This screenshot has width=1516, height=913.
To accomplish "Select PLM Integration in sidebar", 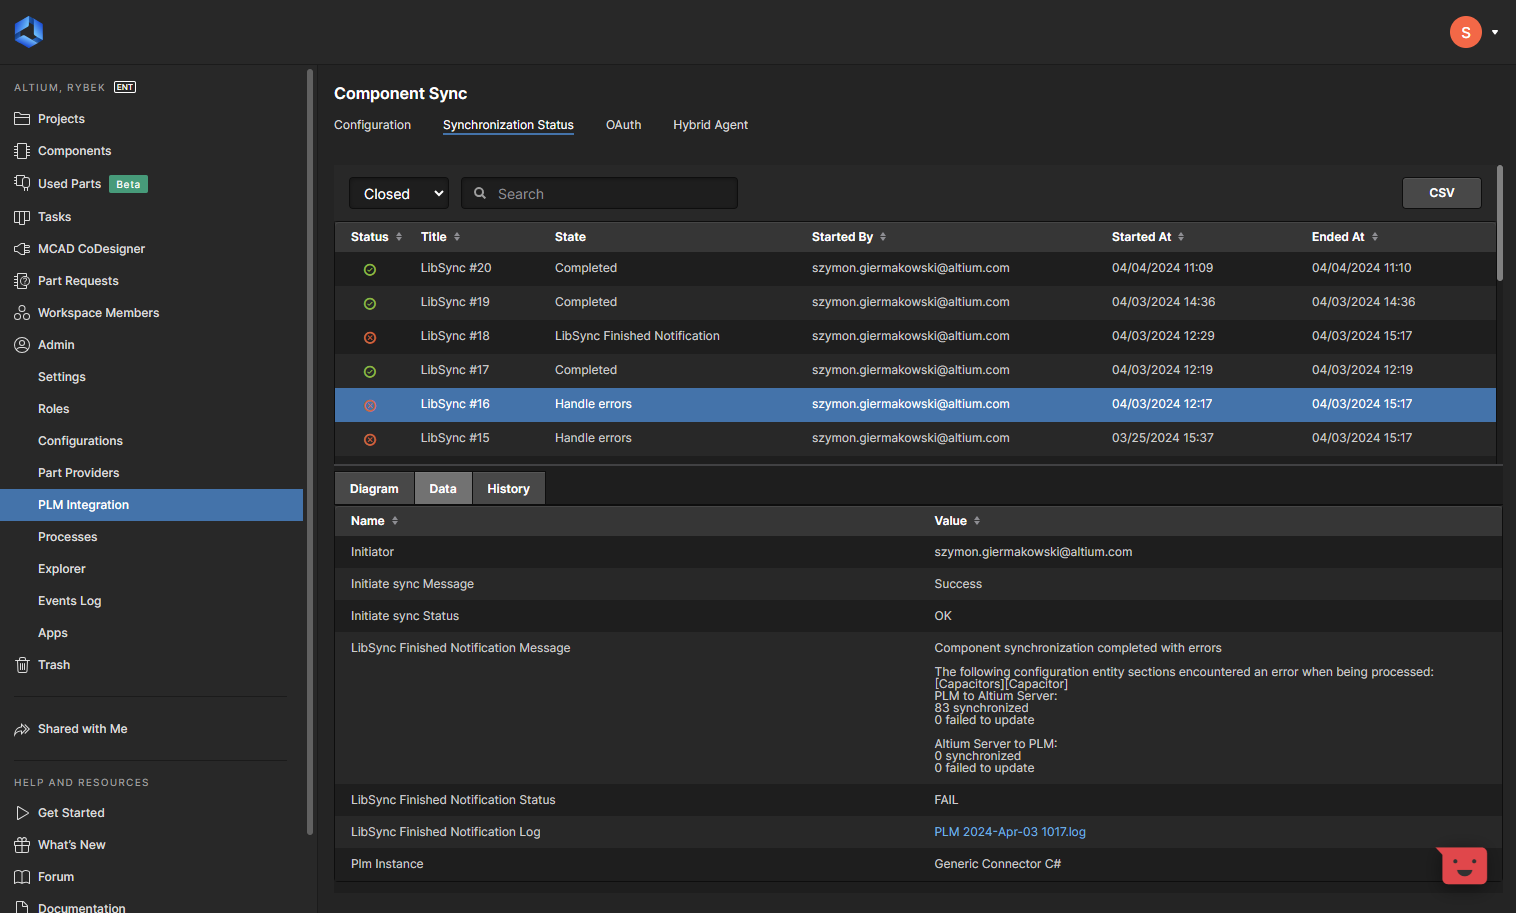I will [151, 505].
